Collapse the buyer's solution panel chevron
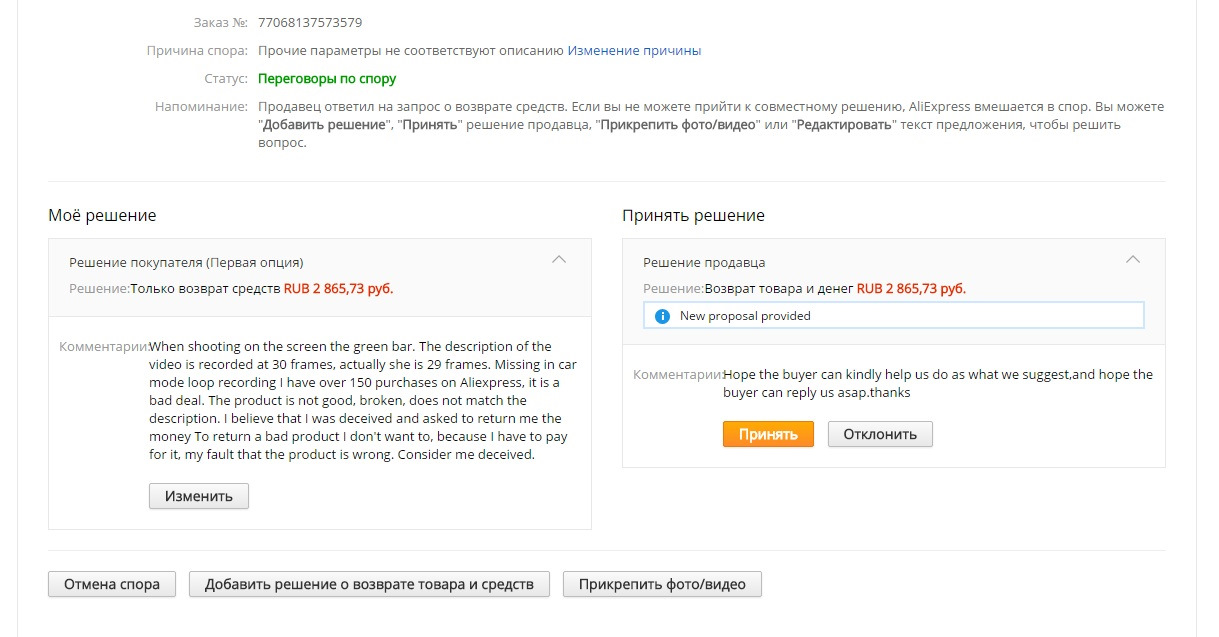 click(559, 260)
